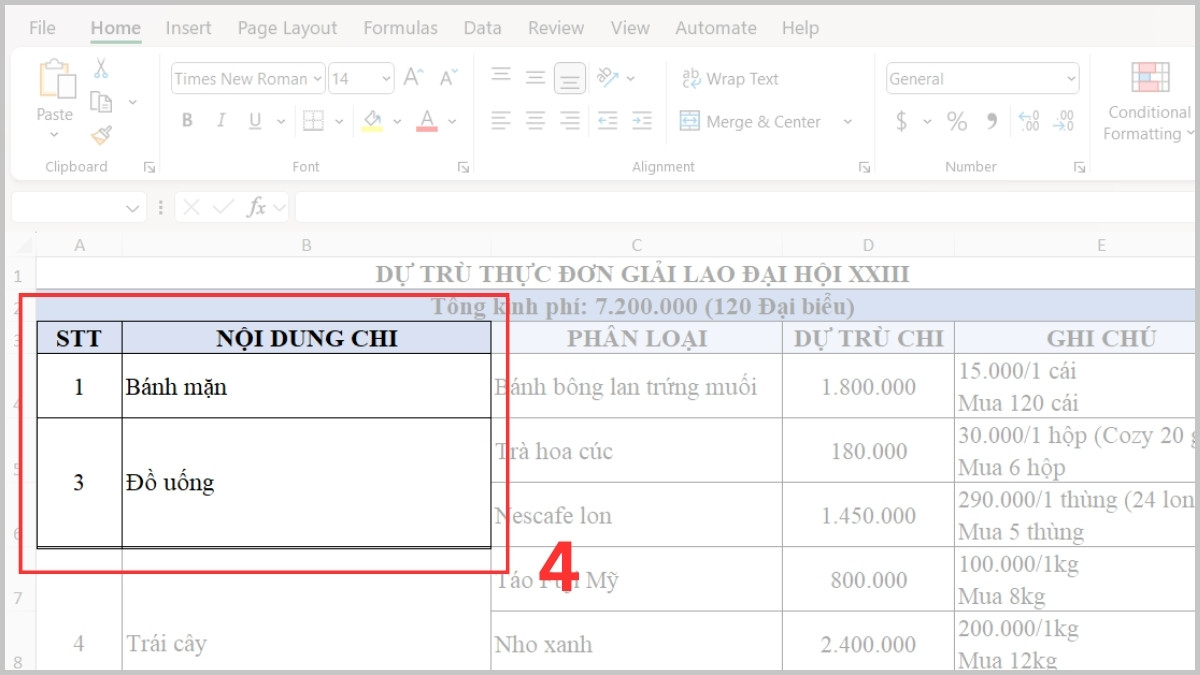1200x675 pixels.
Task: Select the Fill Color bucket icon
Action: 371,120
